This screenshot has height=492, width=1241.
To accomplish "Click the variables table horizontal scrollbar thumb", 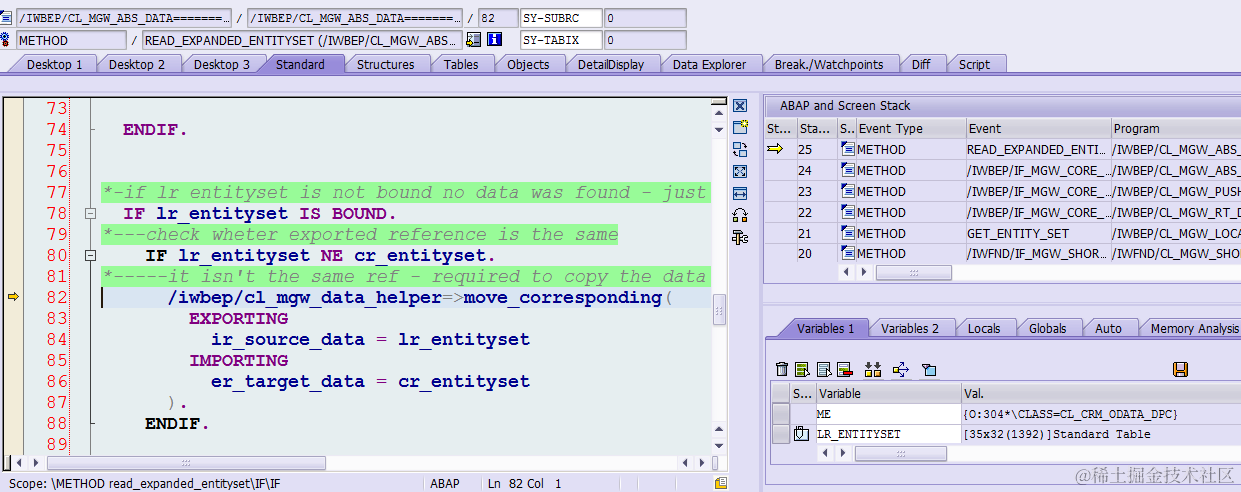I will 900,453.
